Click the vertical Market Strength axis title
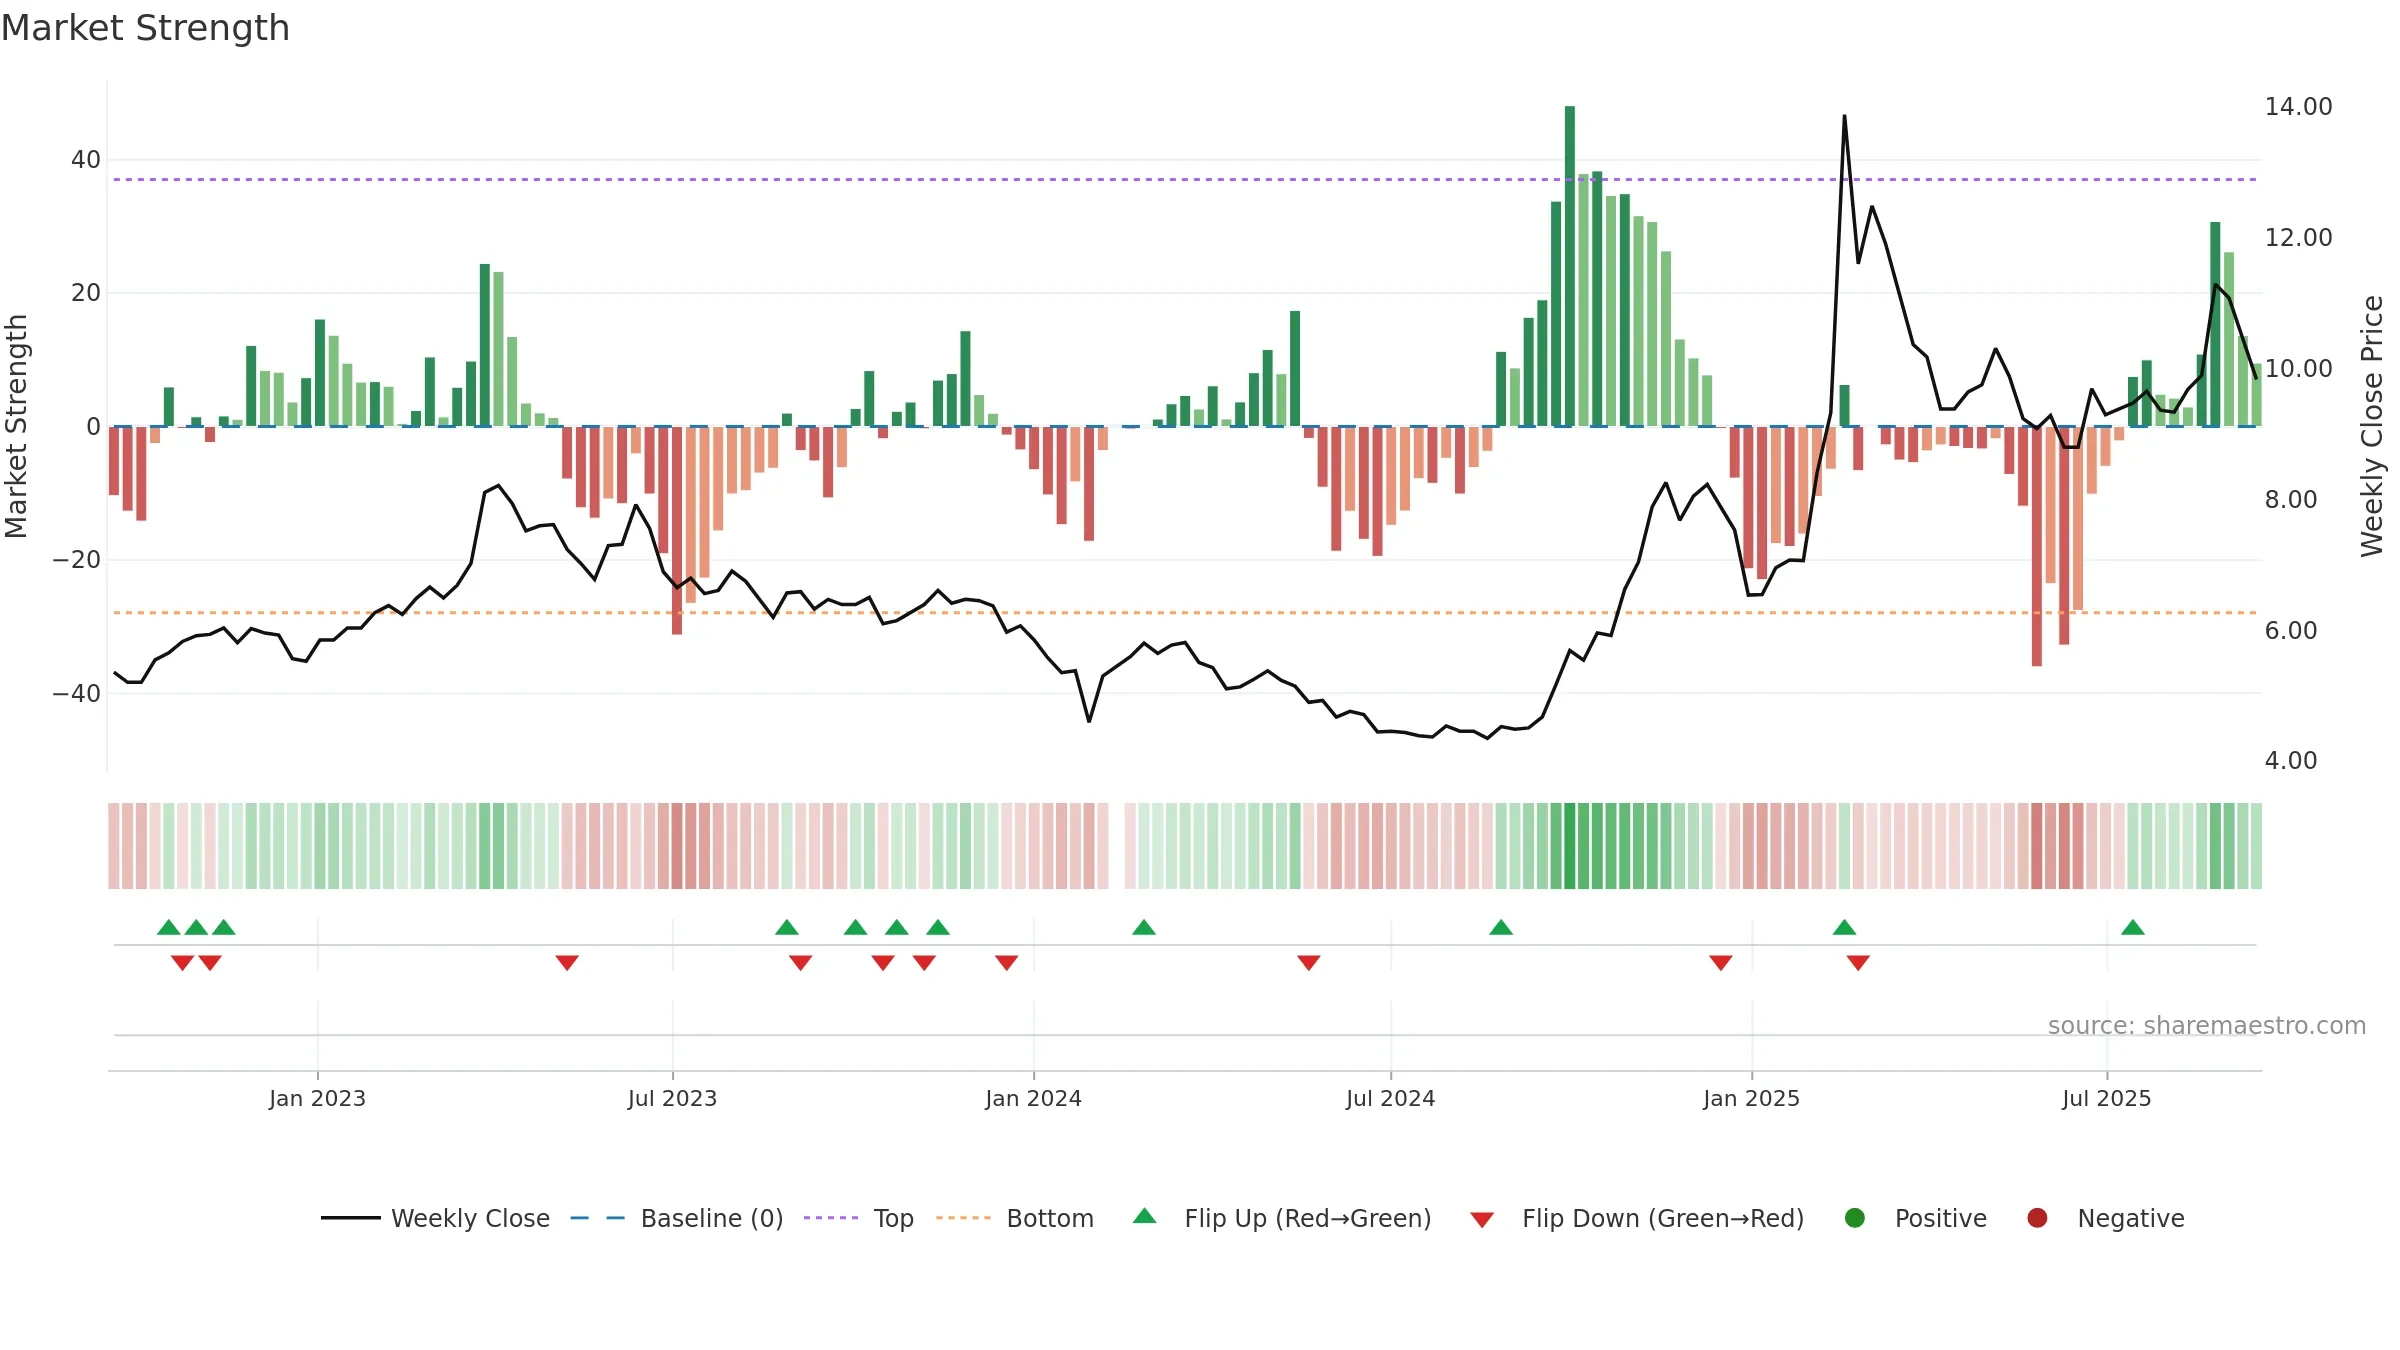 click(x=16, y=426)
